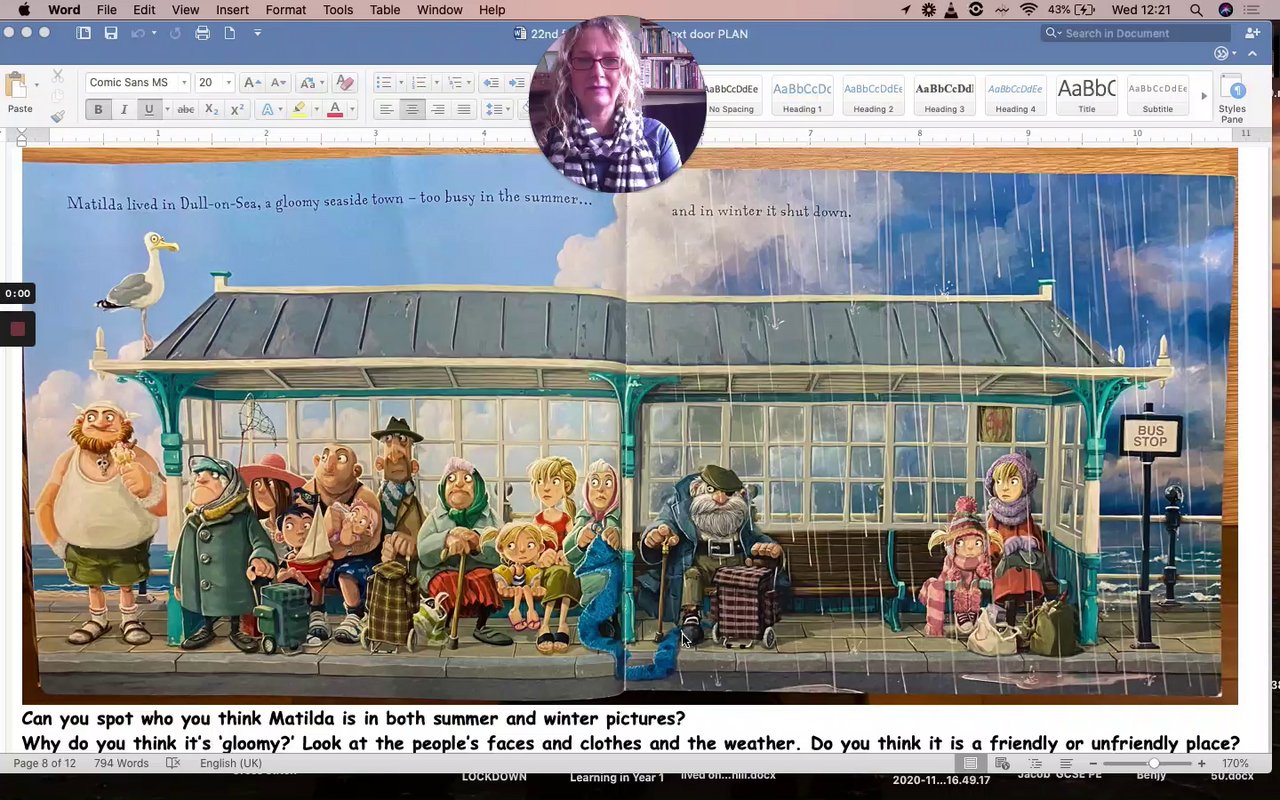
Task: Toggle Underline formatting
Action: click(148, 110)
